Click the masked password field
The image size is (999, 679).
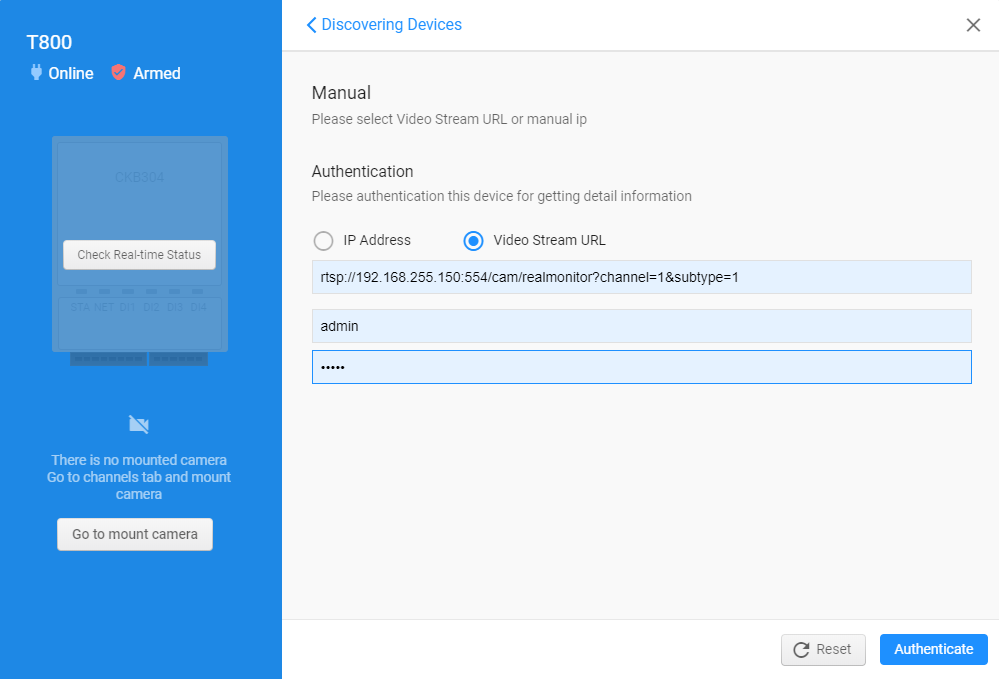[x=641, y=366]
